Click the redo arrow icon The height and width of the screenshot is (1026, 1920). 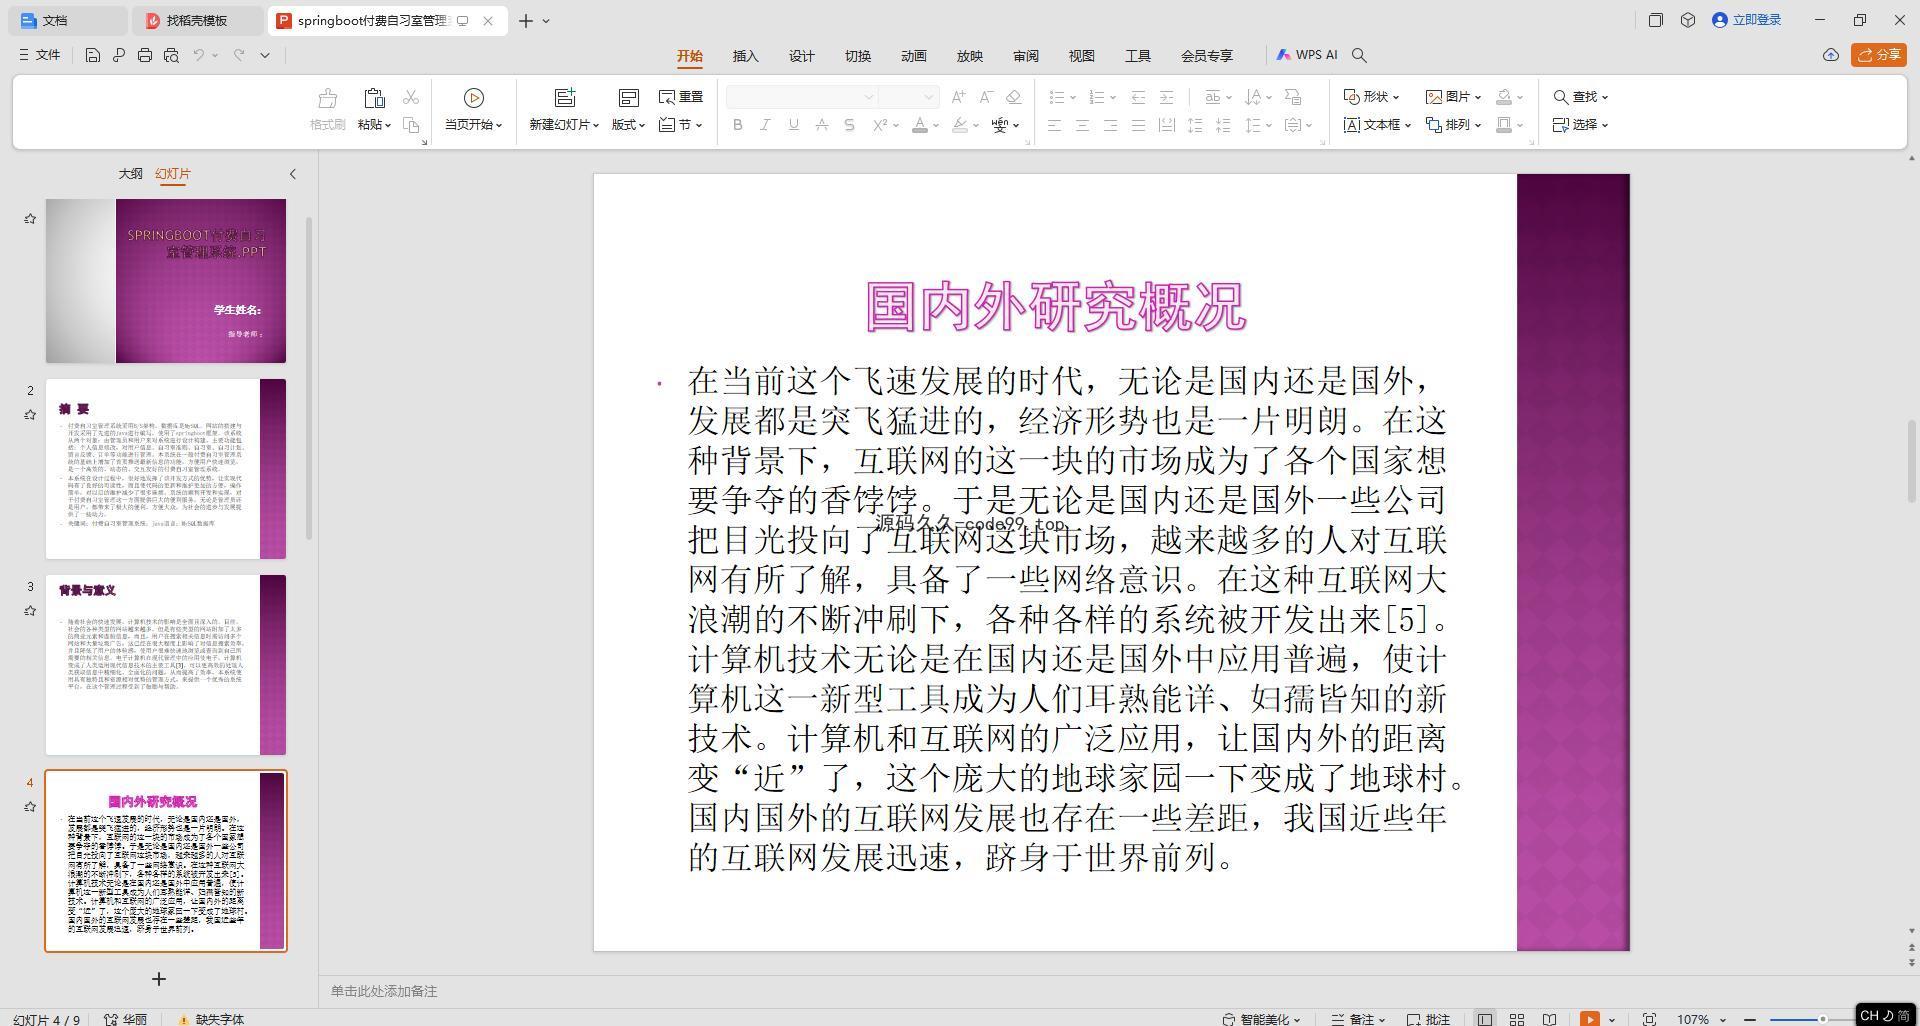[239, 55]
